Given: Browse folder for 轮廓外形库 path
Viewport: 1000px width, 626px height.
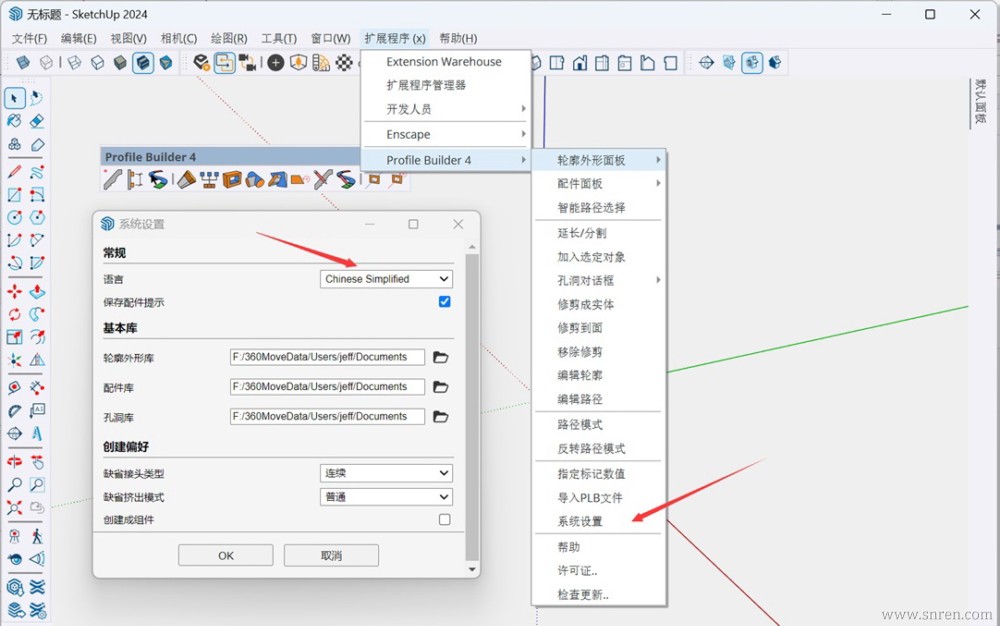Looking at the screenshot, I should (x=441, y=357).
